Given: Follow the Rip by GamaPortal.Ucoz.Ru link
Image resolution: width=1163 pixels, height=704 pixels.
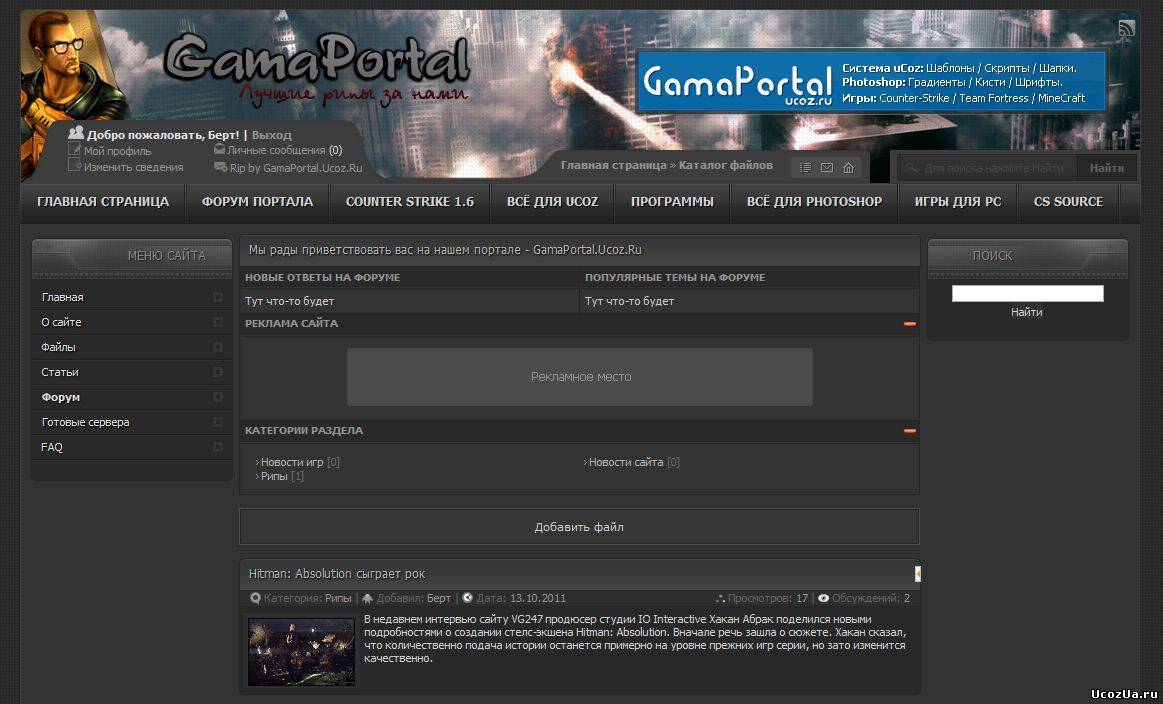Looking at the screenshot, I should pos(296,168).
